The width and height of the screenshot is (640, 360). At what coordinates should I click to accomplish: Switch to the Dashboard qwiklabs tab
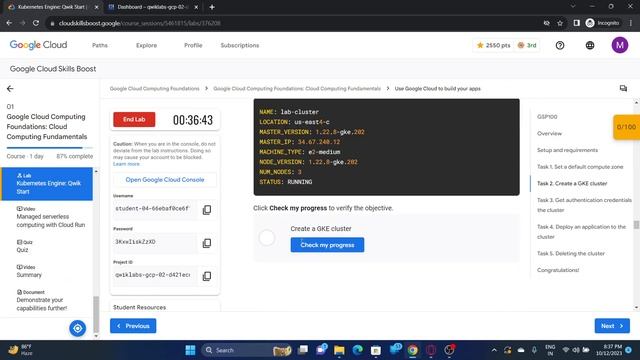151,7
